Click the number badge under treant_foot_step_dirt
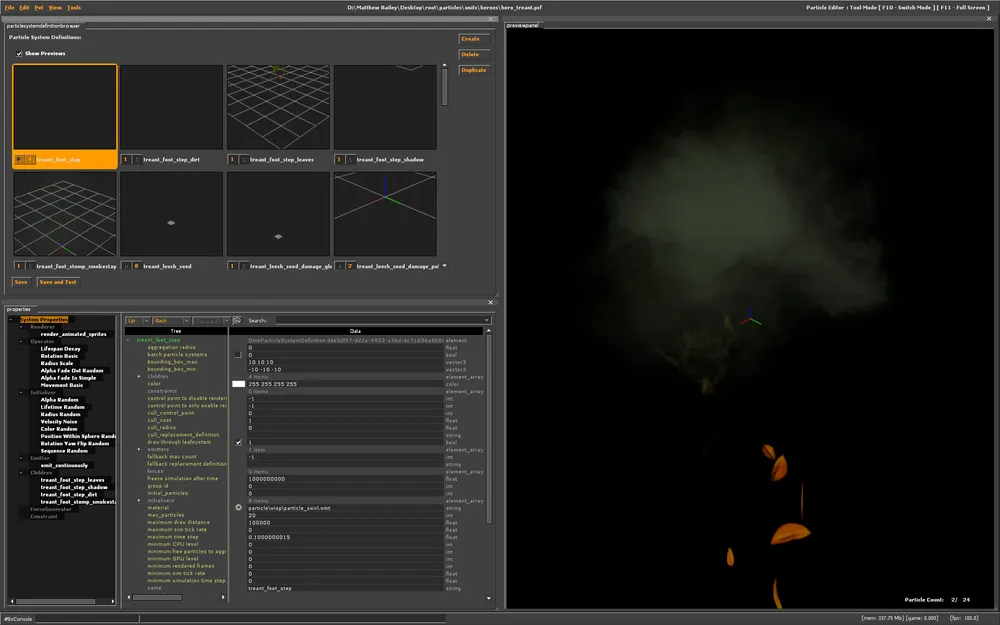Image resolution: width=1000 pixels, height=625 pixels. coord(125,159)
